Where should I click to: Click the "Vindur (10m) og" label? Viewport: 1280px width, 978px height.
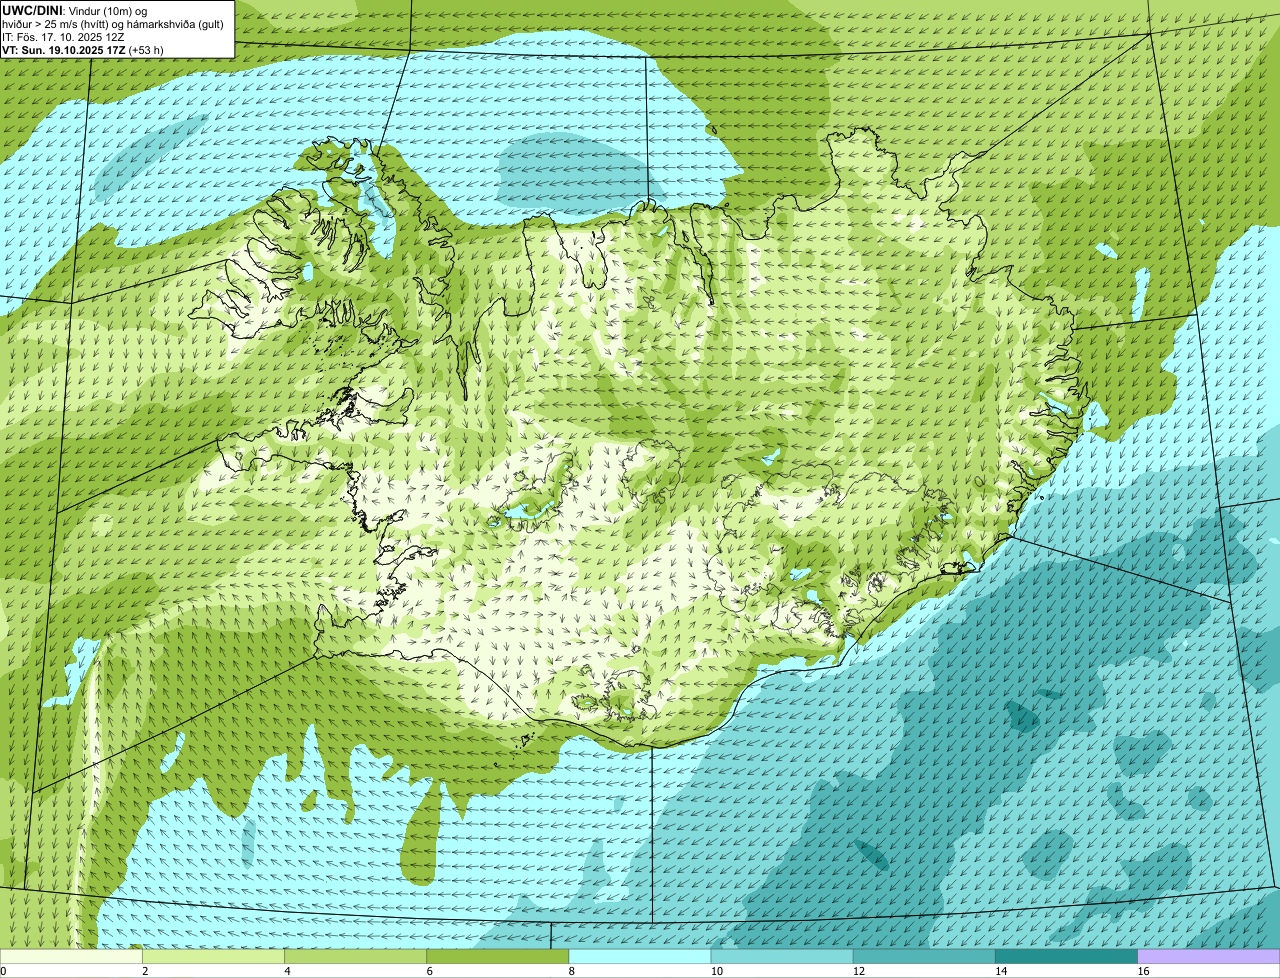coord(108,10)
